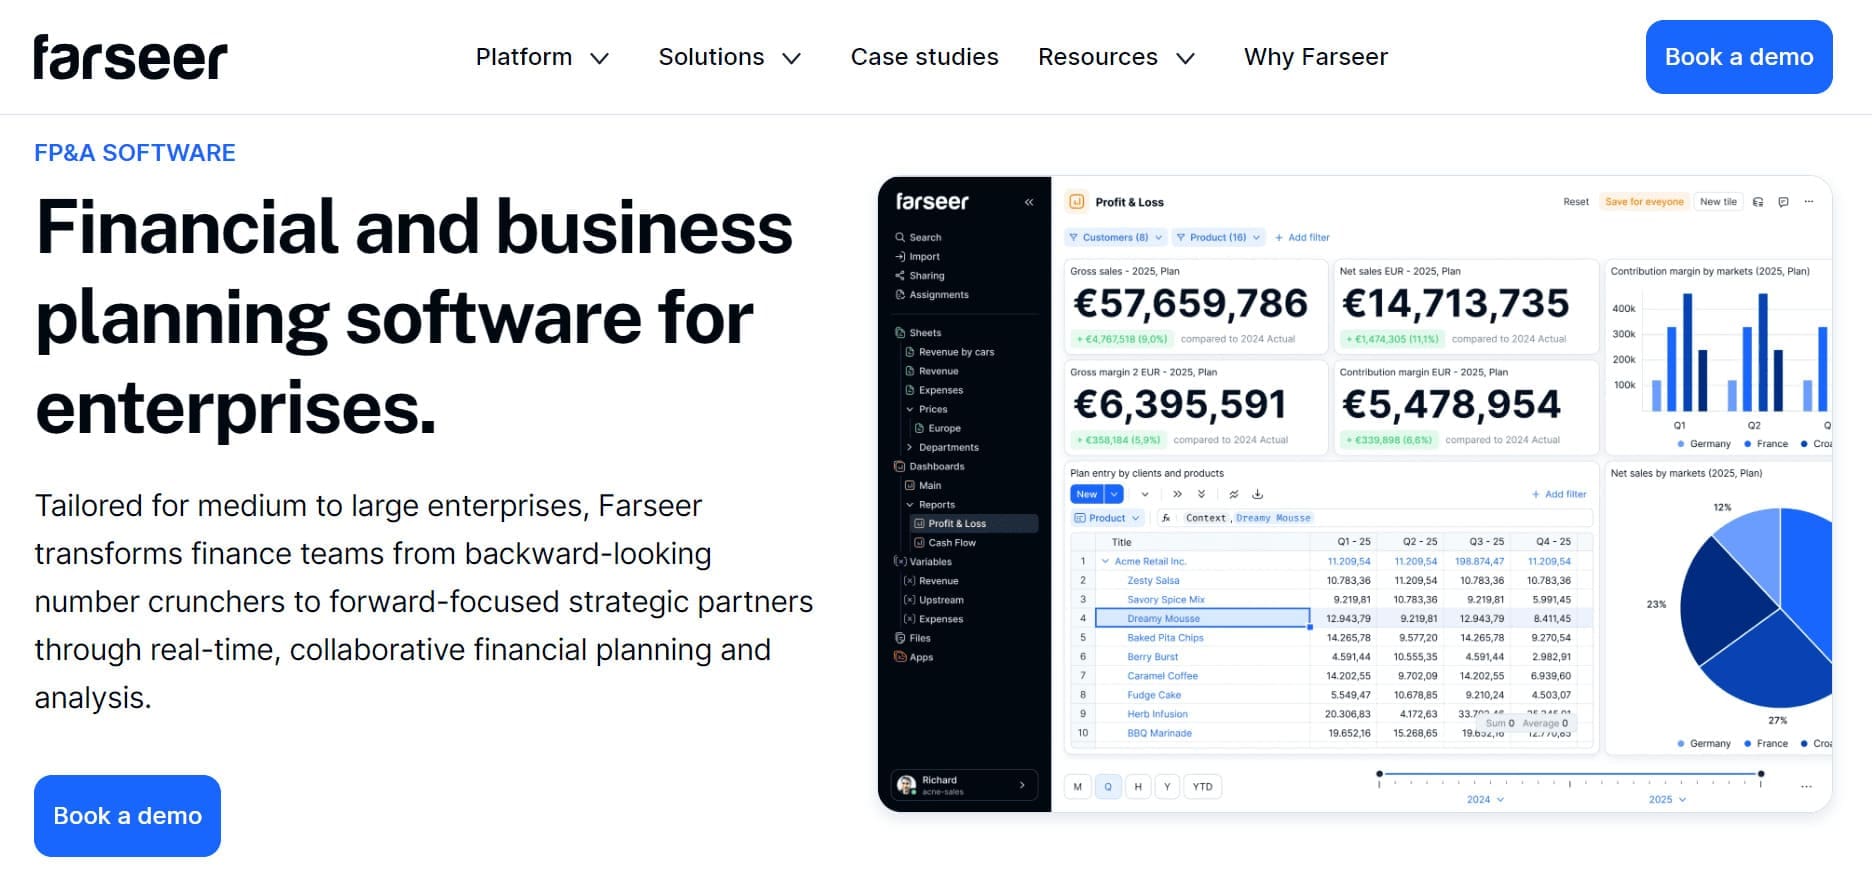
Task: Click the Files icon in the sidebar
Action: click(900, 638)
